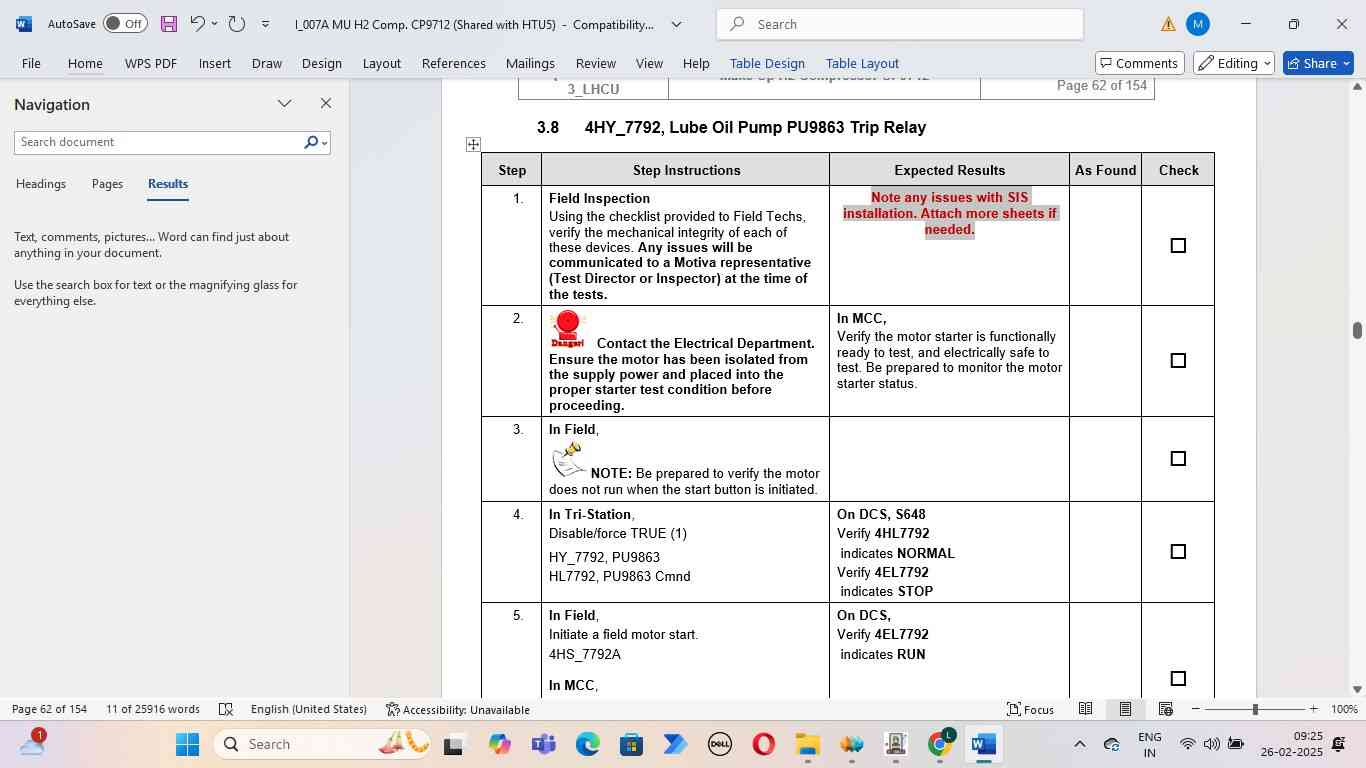Click the Redo icon in title bar
Image resolution: width=1366 pixels, height=768 pixels.
237,24
